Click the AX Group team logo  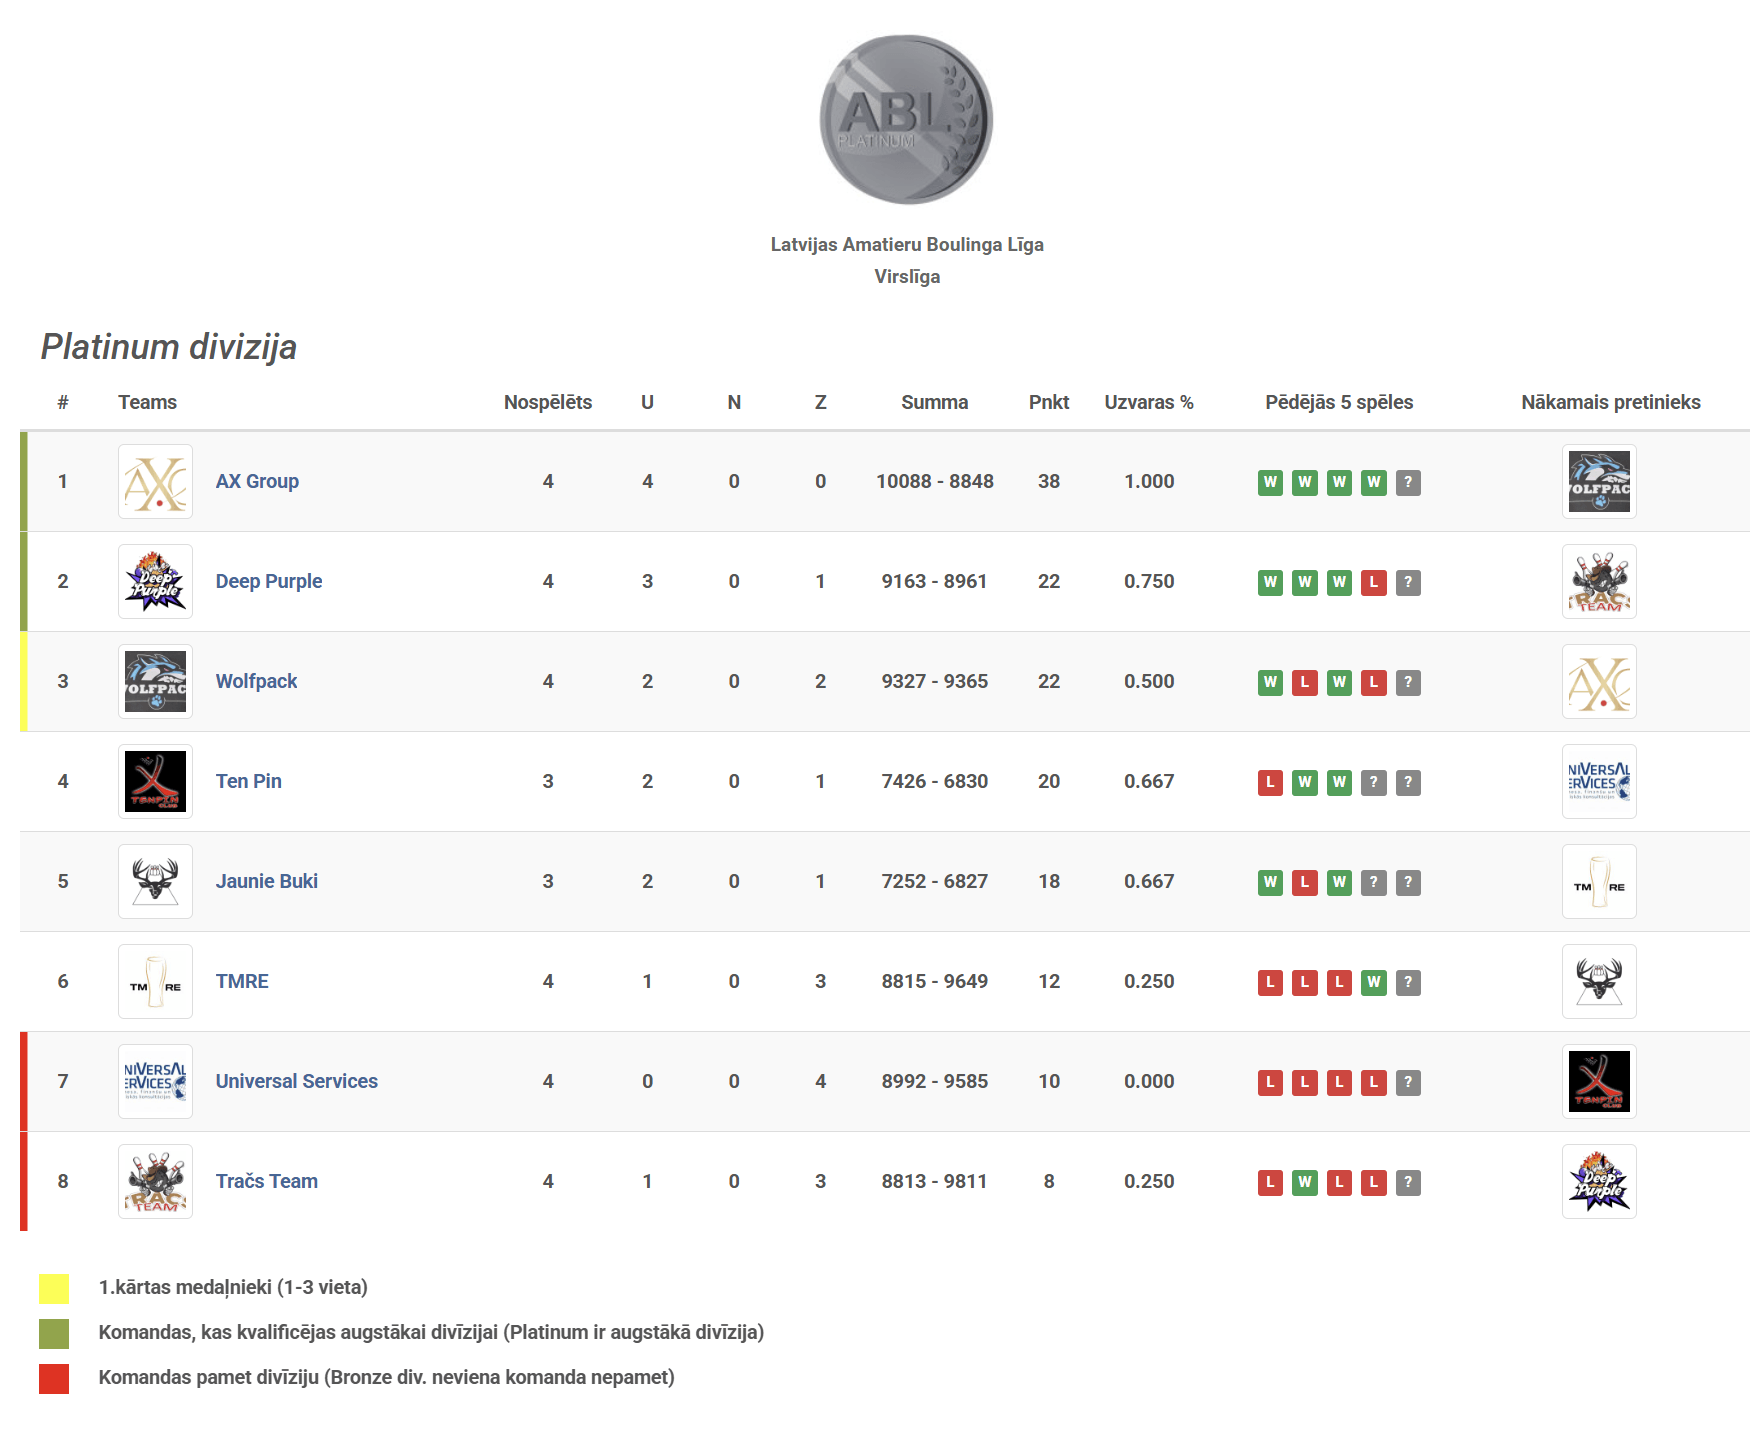pyautogui.click(x=155, y=481)
